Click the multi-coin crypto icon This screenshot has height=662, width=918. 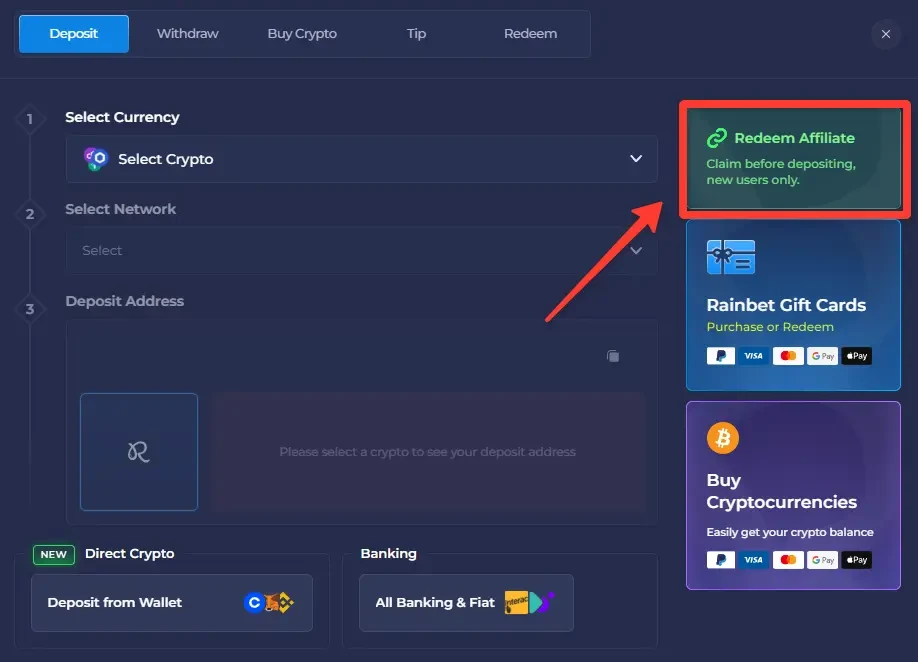tap(96, 159)
